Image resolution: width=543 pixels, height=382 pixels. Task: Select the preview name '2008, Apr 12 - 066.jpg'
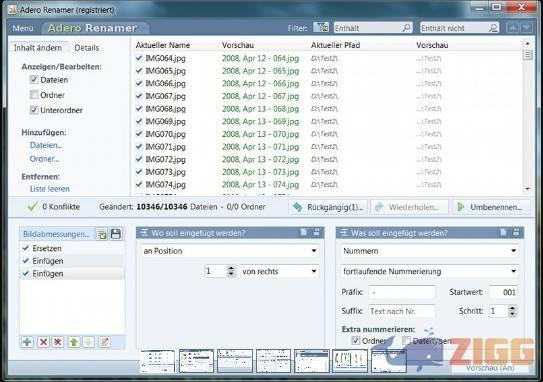coord(260,83)
